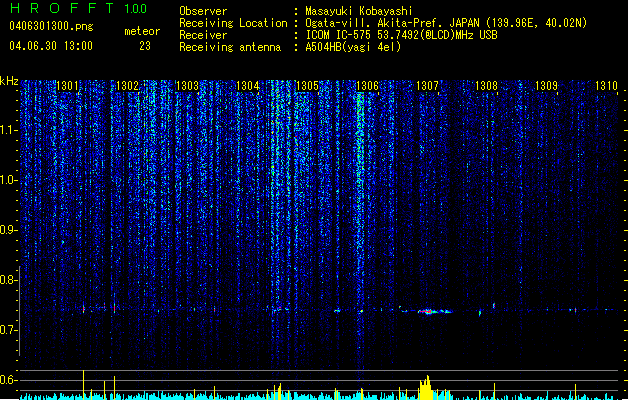Click the Observer field label

[203, 11]
